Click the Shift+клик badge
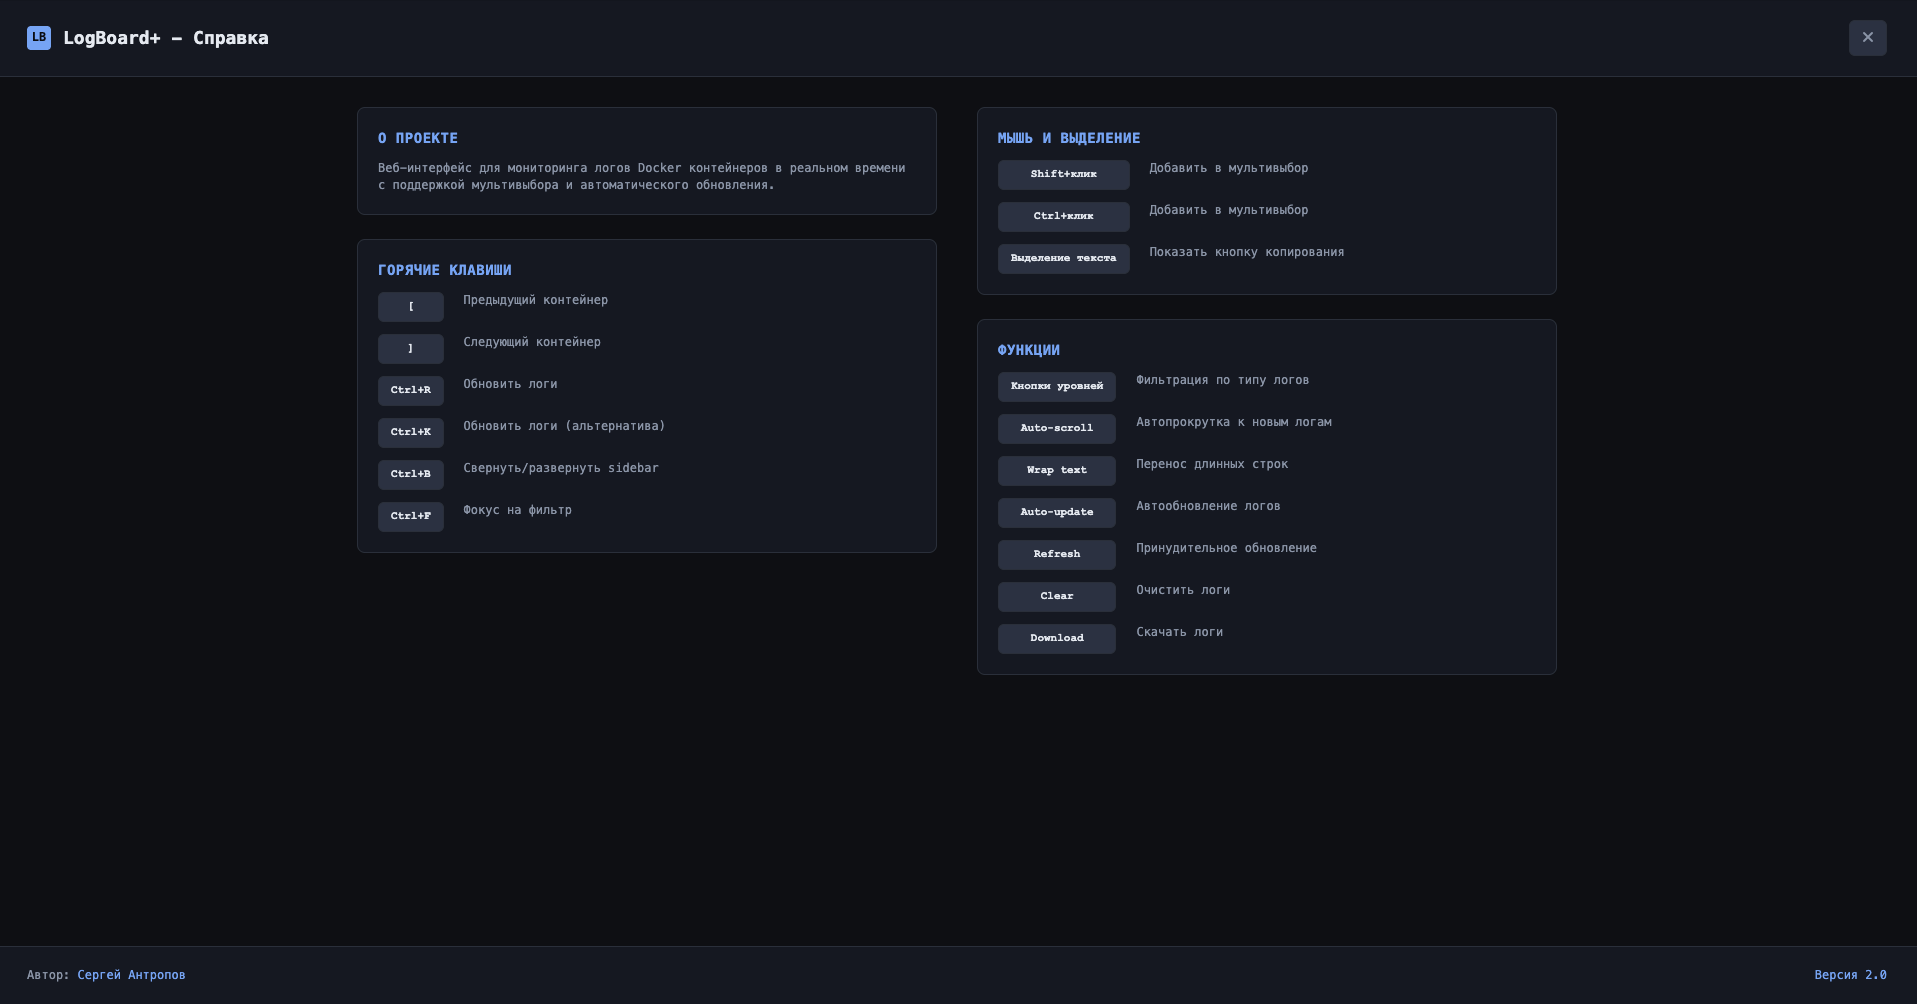The height and width of the screenshot is (1004, 1917). [1063, 175]
